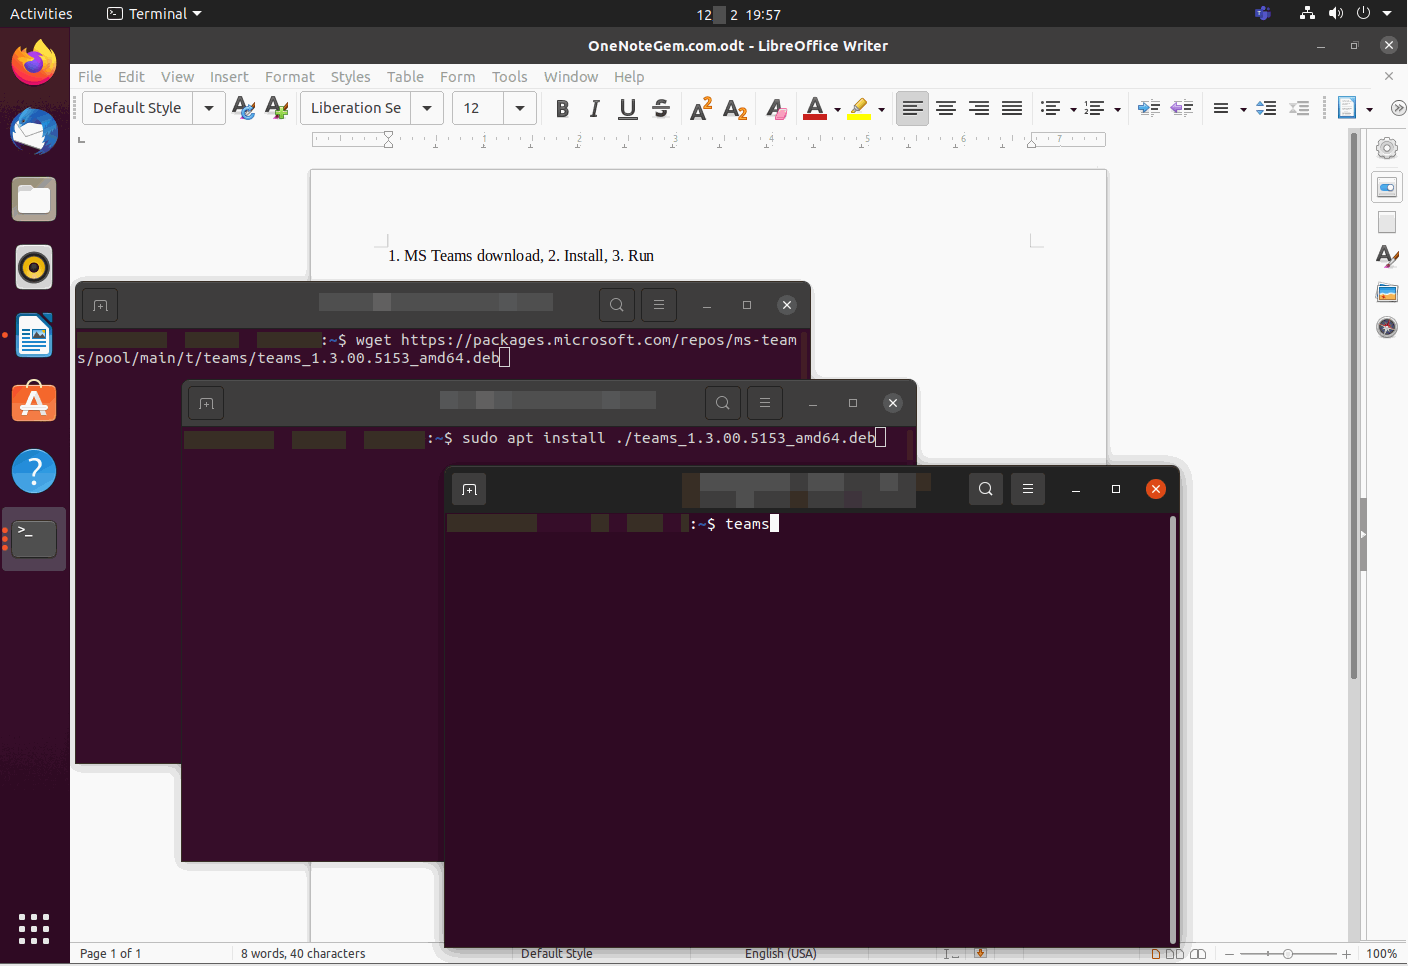Viewport: 1408px width, 966px height.
Task: Click the search icon in the front terminal
Action: [985, 489]
